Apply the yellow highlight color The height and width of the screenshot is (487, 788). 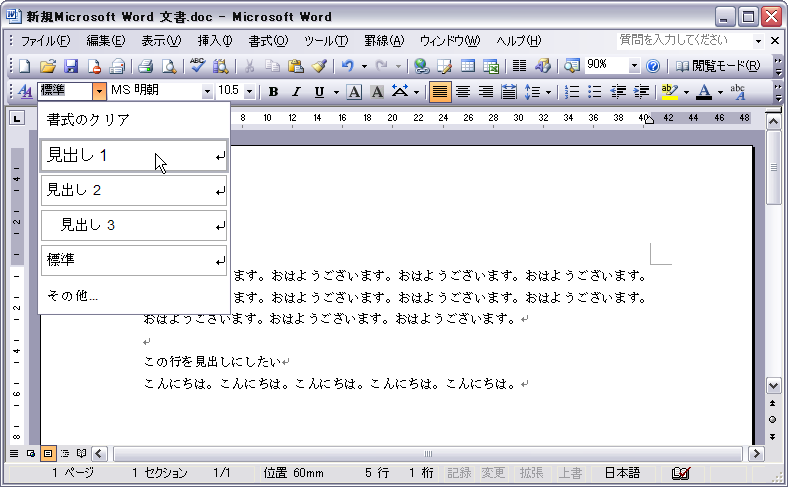[669, 92]
